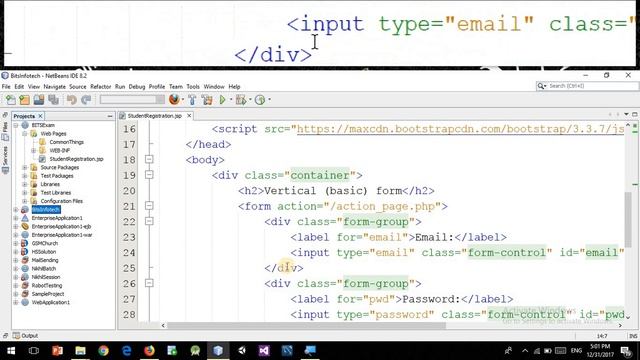Close the Projects panel tab
Viewport: 640px width, 360px height.
tap(40, 116)
